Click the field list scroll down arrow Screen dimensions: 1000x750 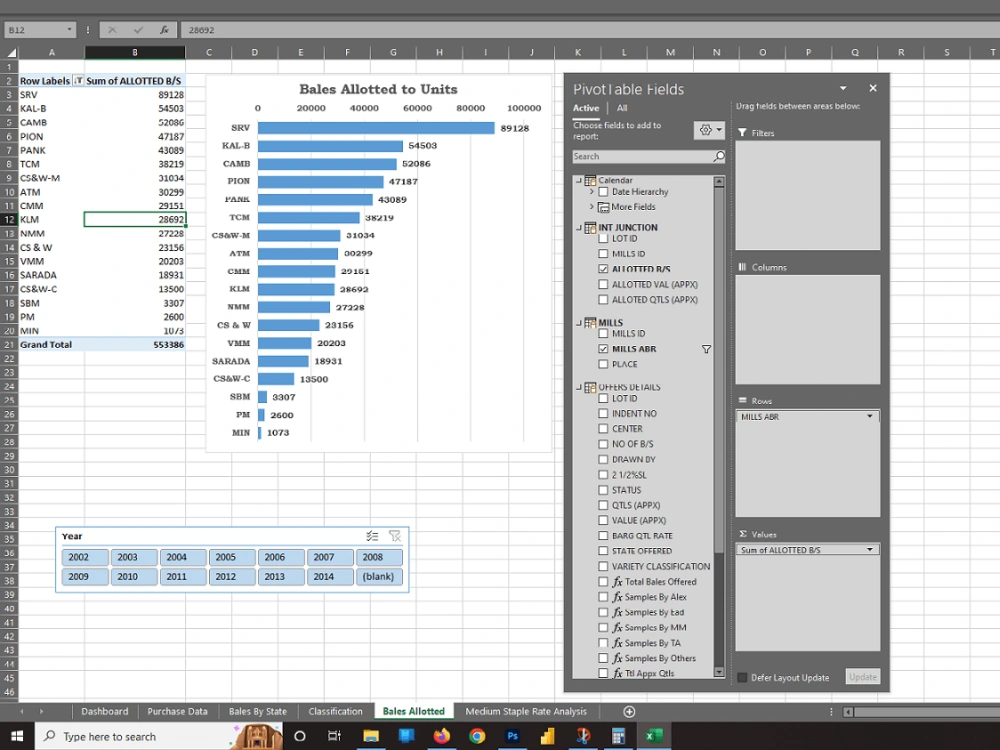click(x=719, y=672)
